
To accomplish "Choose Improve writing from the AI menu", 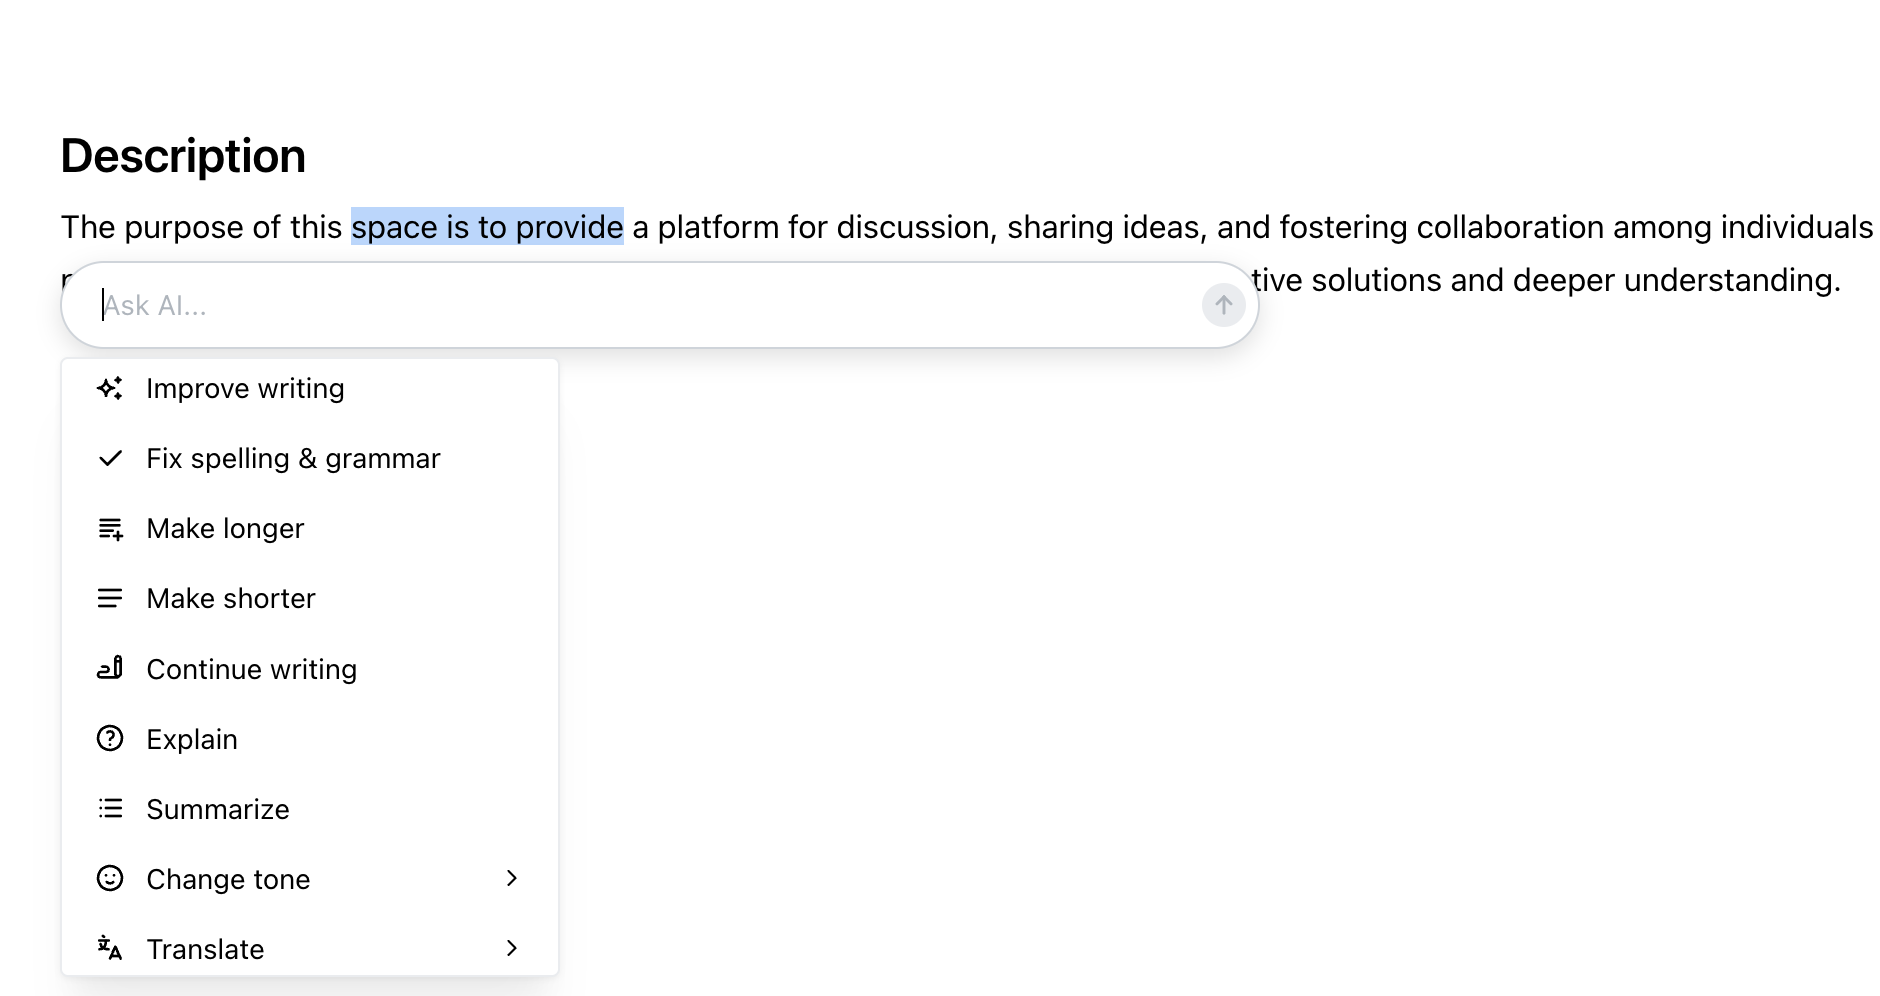I will (245, 388).
